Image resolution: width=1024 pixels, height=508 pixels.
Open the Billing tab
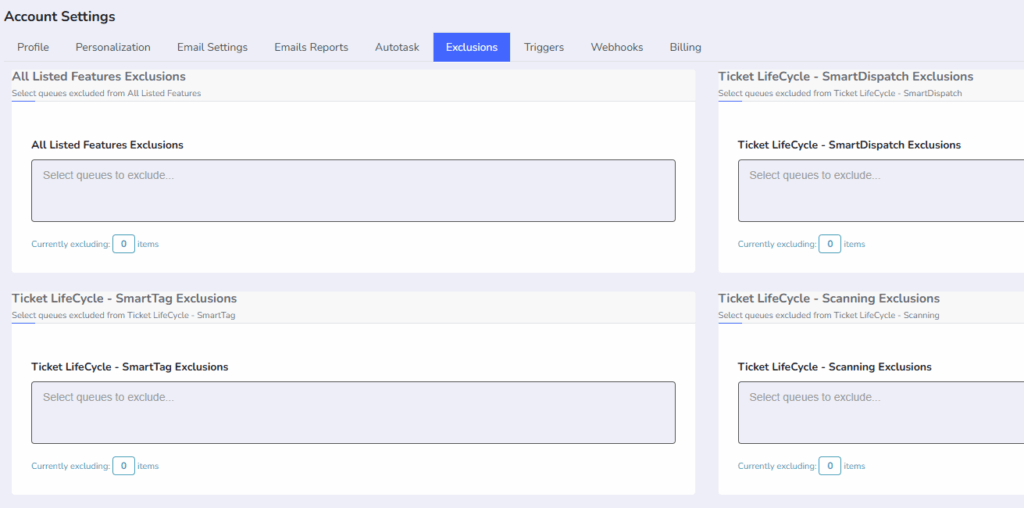pyautogui.click(x=685, y=47)
